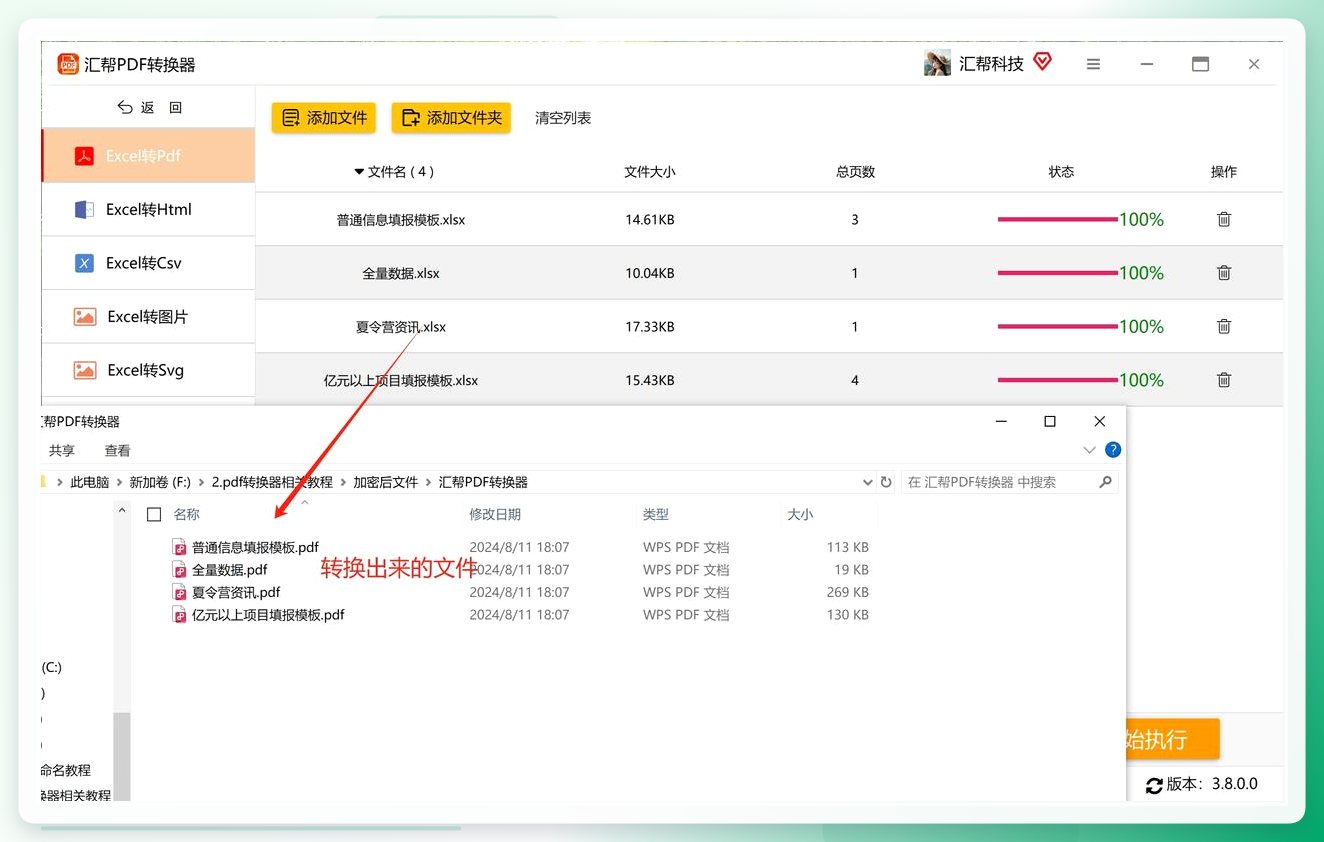Delete 普通信息填报模板.xlsx with its trash icon
Screen dimensions: 1324x842
click(1224, 219)
